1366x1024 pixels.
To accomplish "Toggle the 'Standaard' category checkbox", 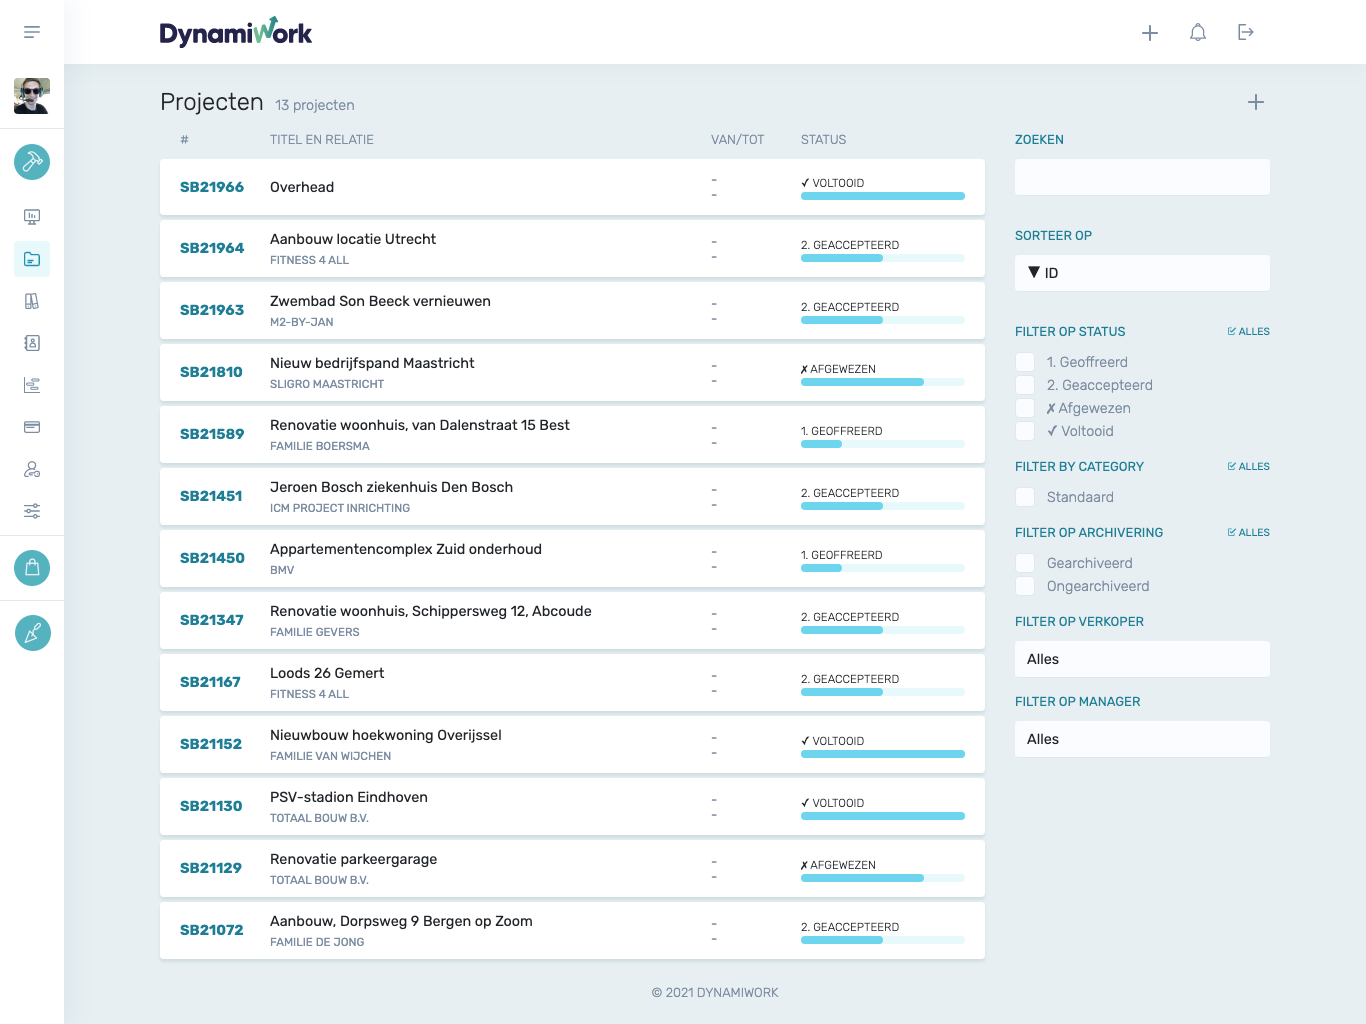I will tap(1025, 497).
